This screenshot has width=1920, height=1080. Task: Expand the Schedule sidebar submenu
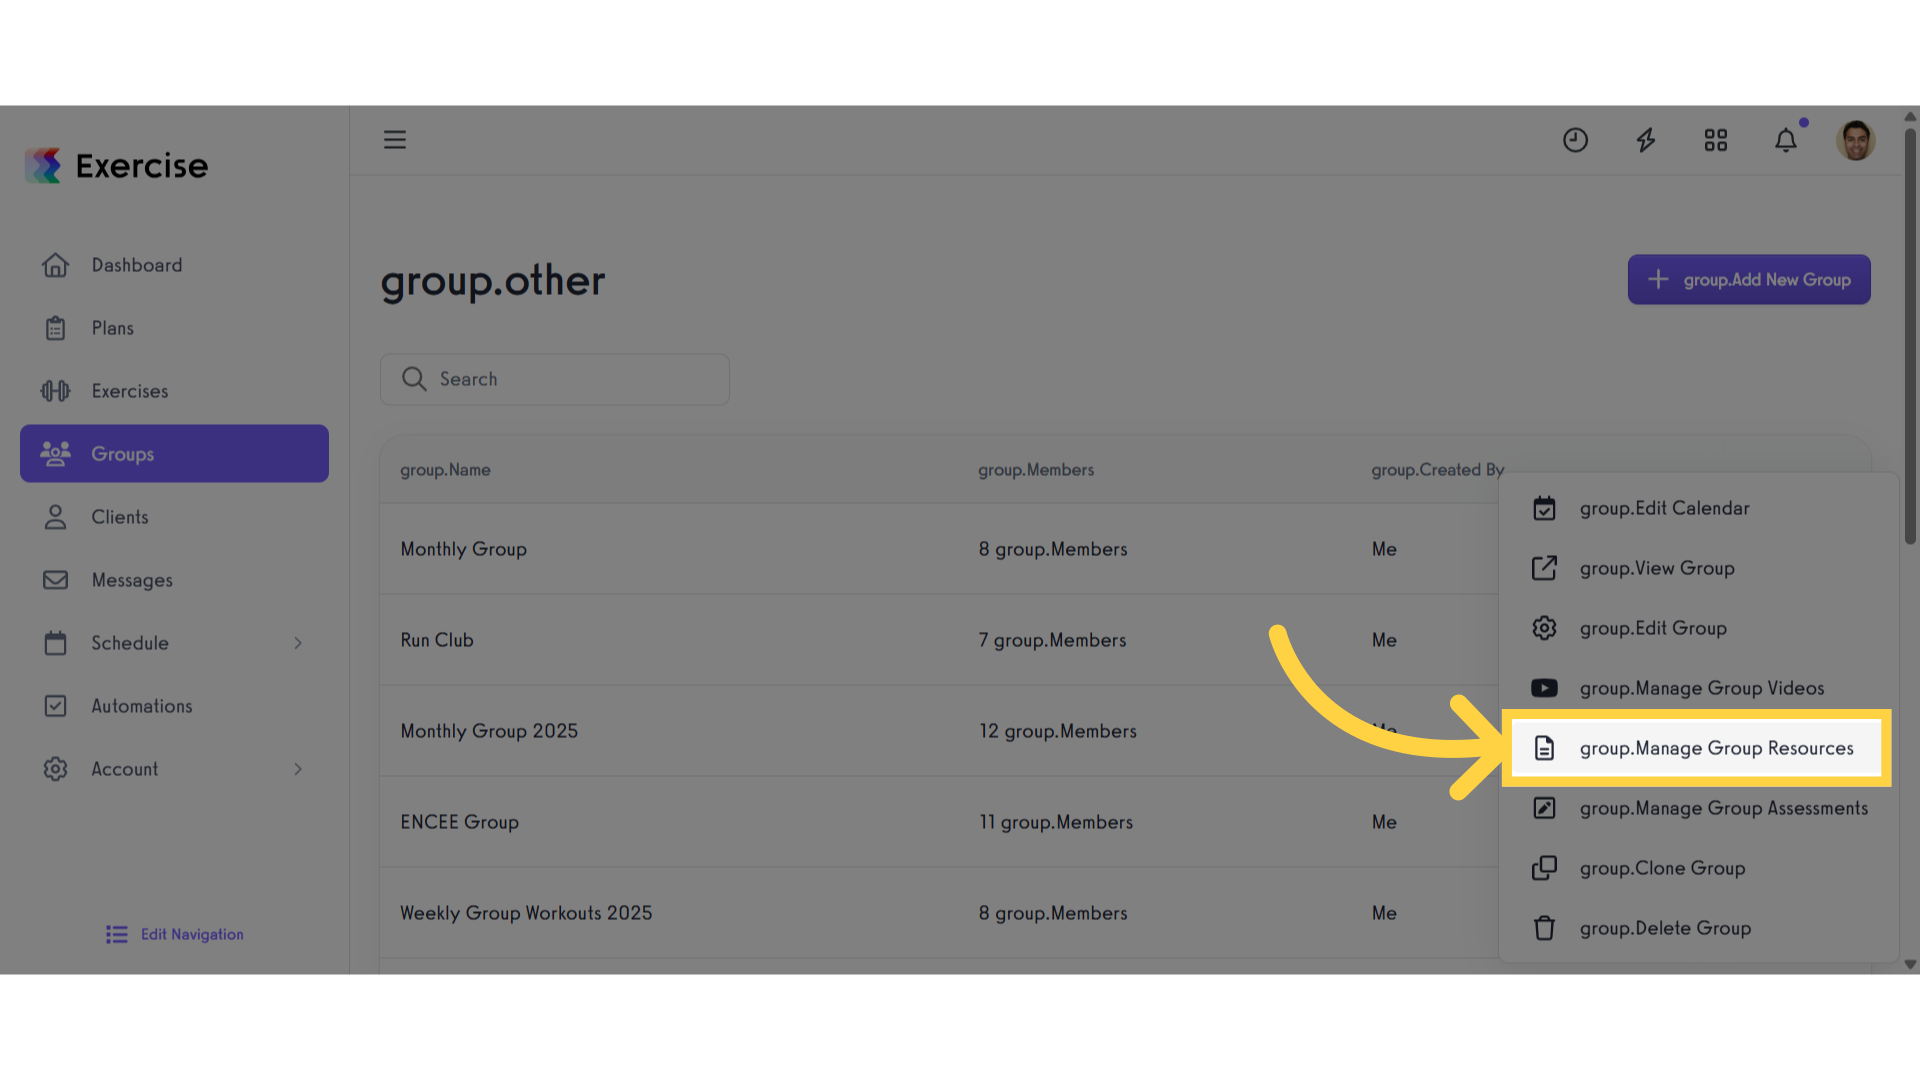298,643
